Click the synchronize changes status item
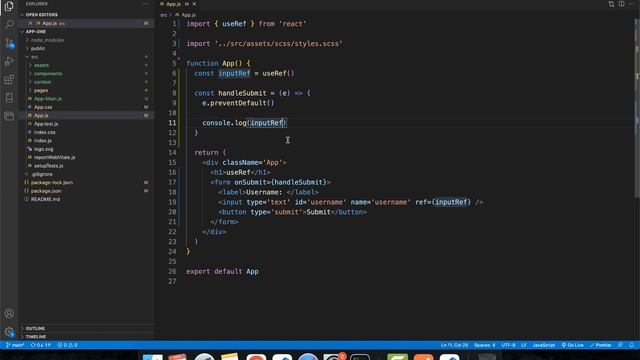Image resolution: width=640 pixels, height=360 pixels. 40,345
